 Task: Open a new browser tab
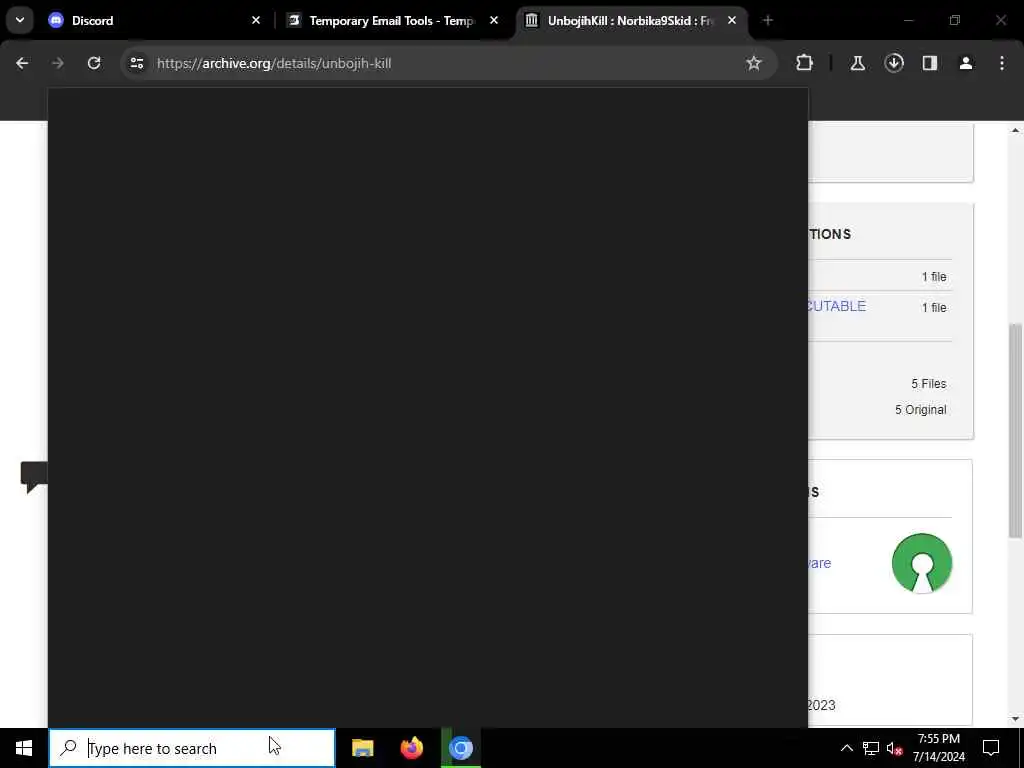(x=767, y=20)
